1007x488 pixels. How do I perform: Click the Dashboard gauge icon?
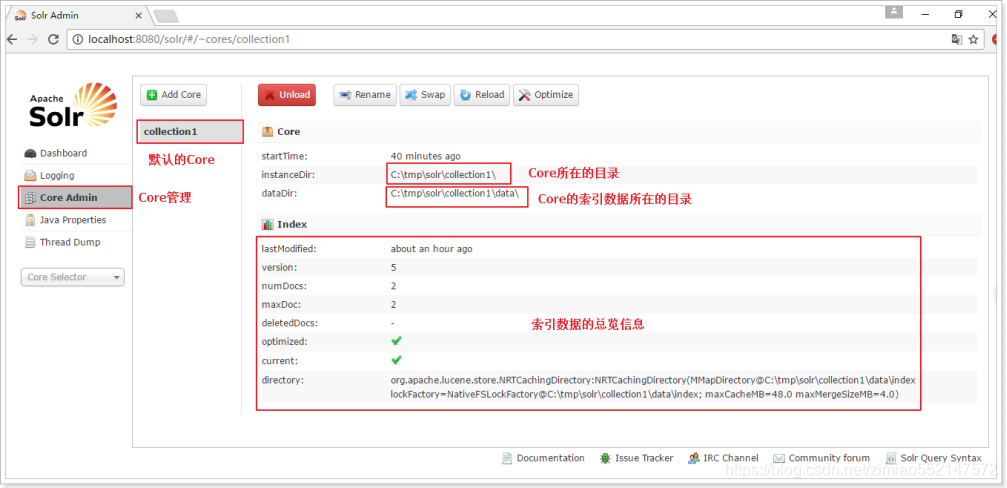(x=30, y=153)
